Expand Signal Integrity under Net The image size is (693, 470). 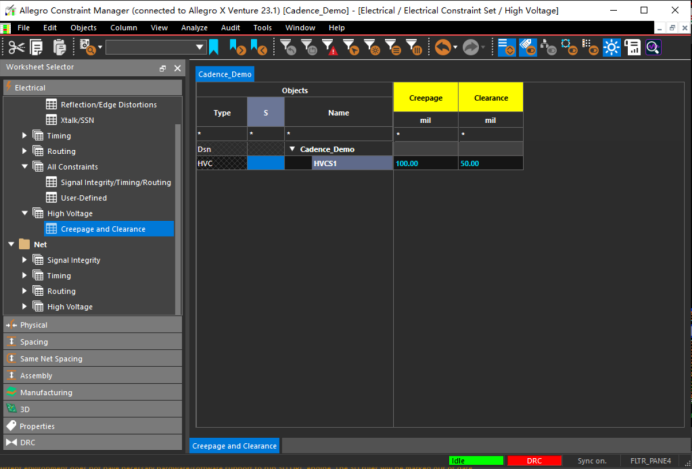tap(24, 260)
